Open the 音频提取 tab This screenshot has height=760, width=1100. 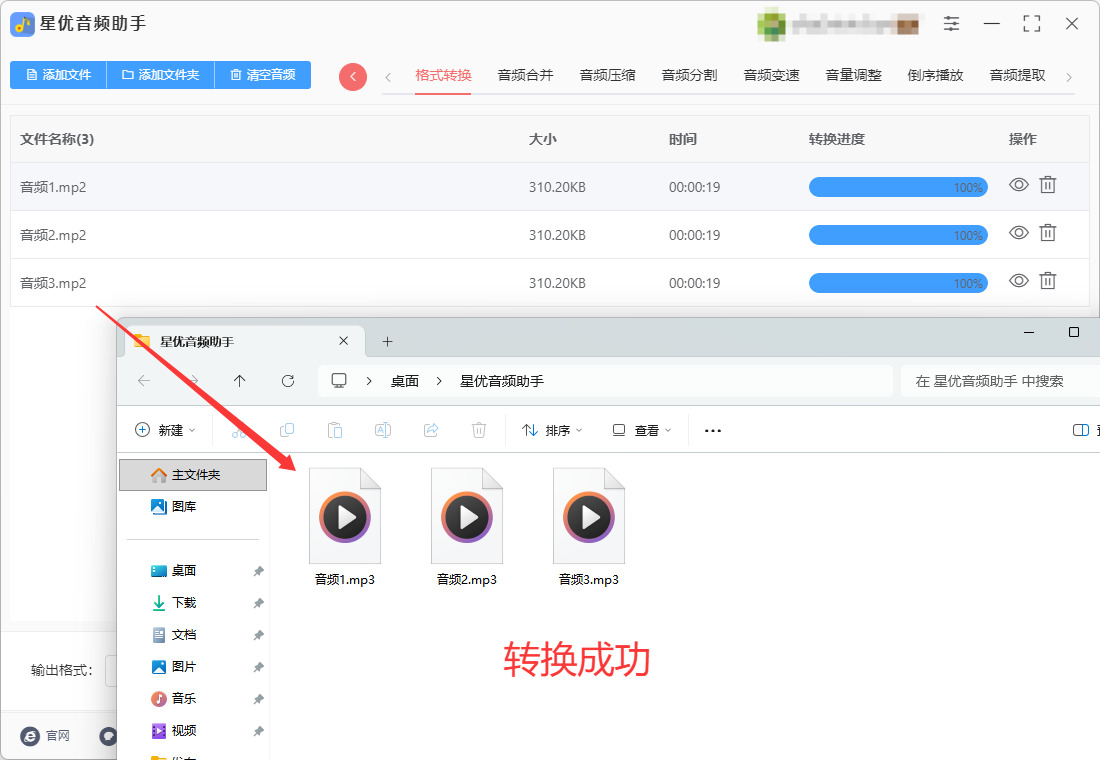[1017, 75]
